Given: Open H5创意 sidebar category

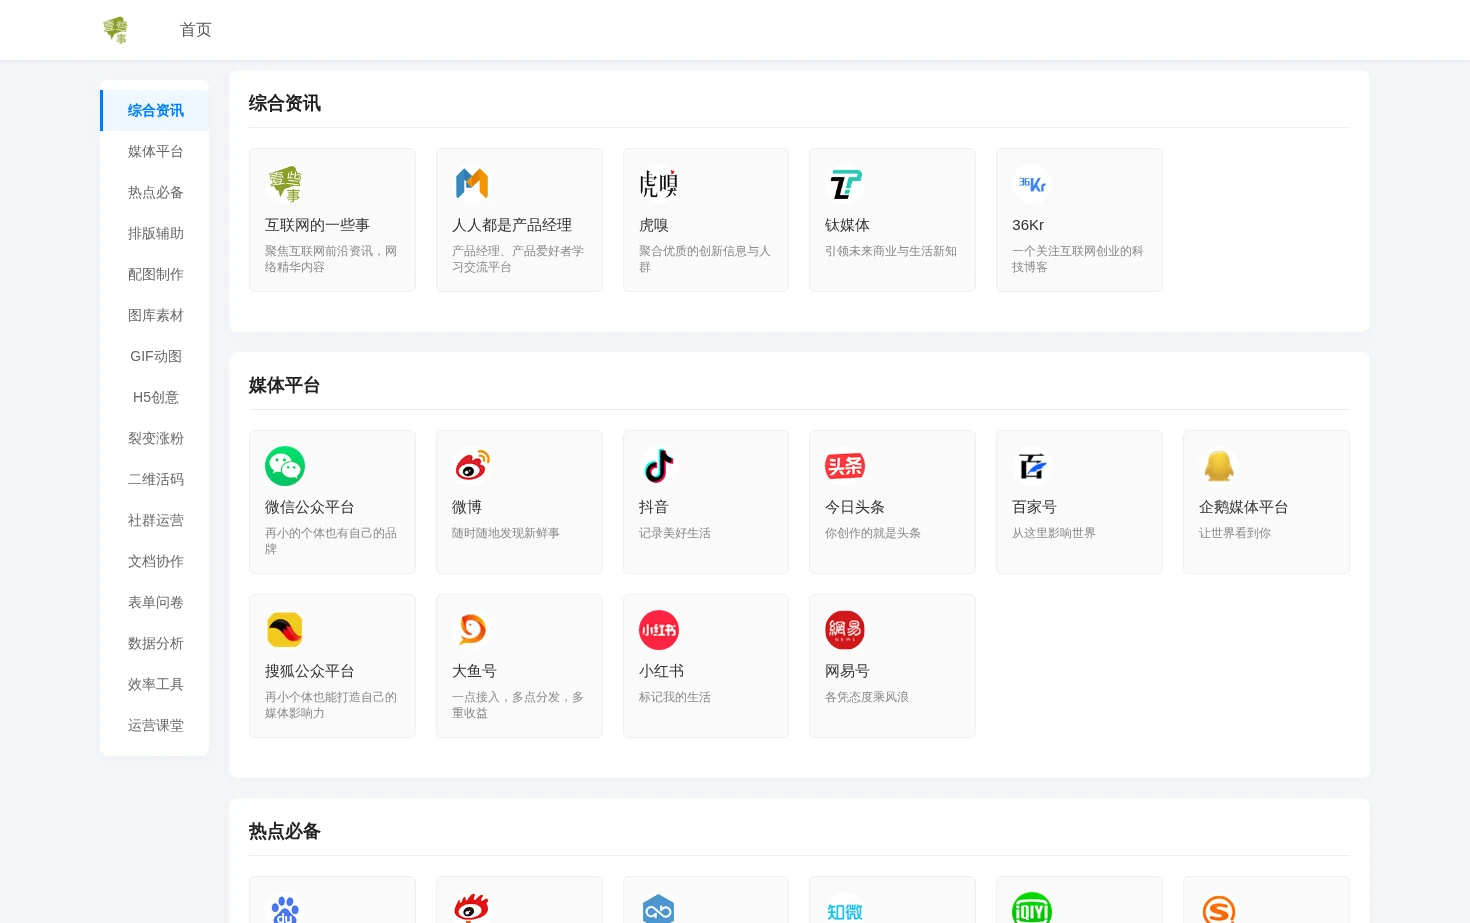Looking at the screenshot, I should click(155, 398).
